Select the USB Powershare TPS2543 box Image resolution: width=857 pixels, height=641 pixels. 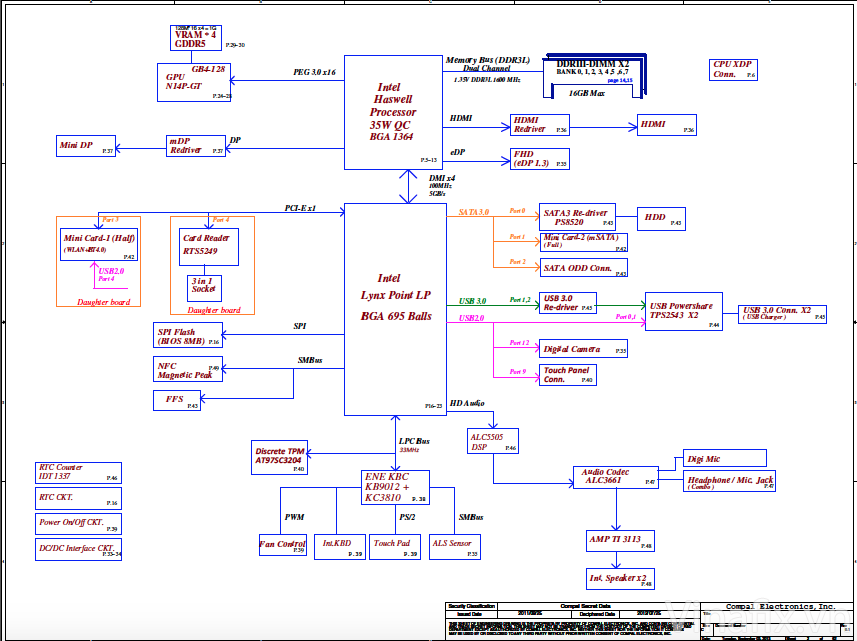pos(684,311)
